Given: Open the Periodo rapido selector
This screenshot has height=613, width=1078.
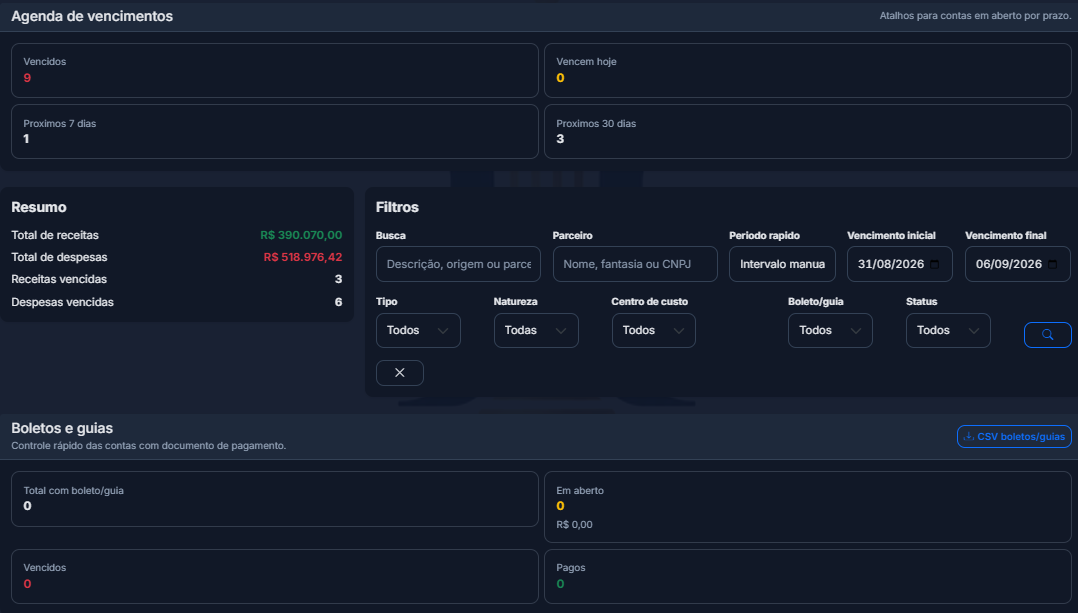Looking at the screenshot, I should click(782, 264).
